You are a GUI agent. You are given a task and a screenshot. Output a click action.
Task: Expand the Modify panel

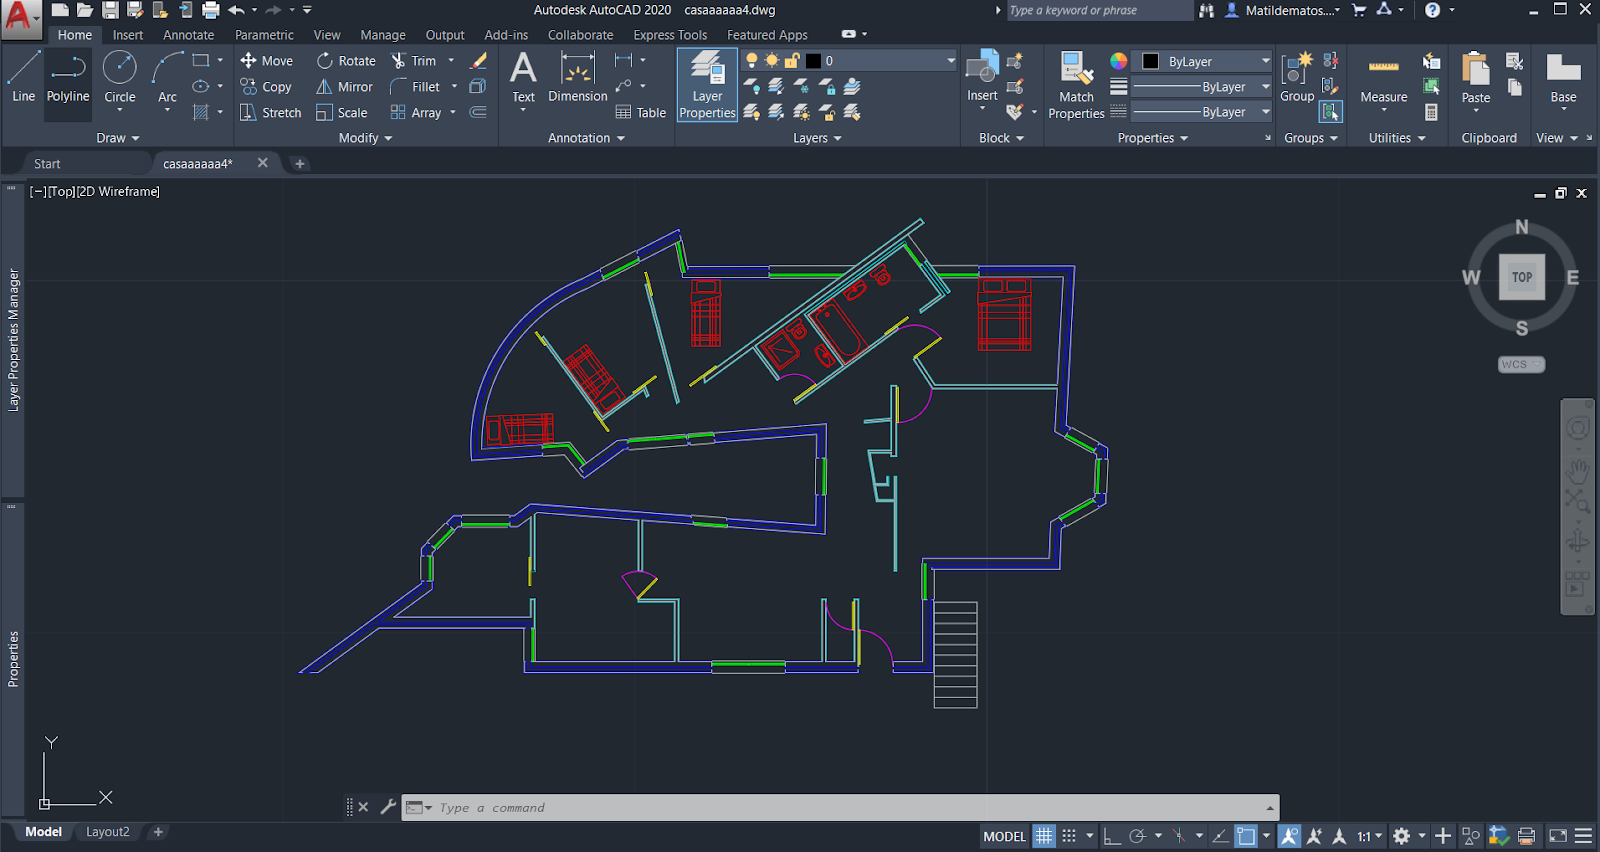365,138
